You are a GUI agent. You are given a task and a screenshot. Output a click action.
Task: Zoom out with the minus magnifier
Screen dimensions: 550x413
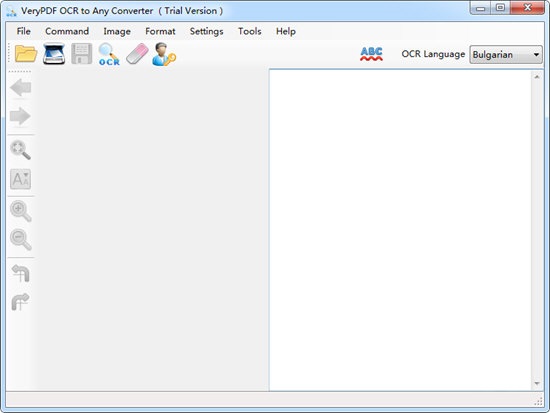click(21, 240)
